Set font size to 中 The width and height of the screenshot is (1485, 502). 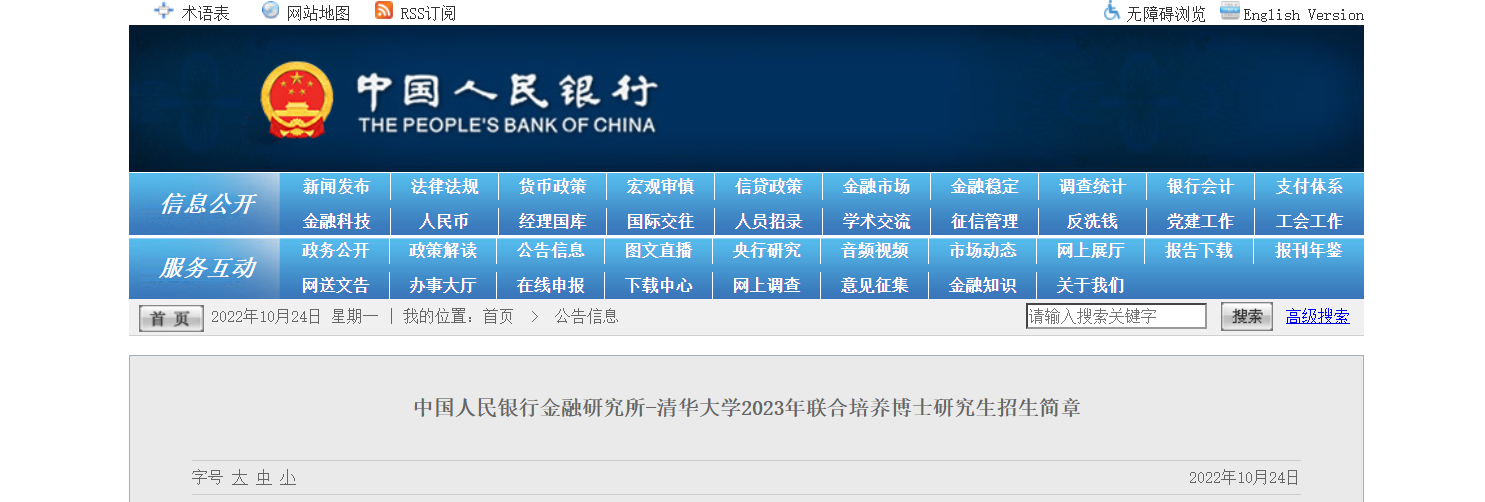coord(263,478)
